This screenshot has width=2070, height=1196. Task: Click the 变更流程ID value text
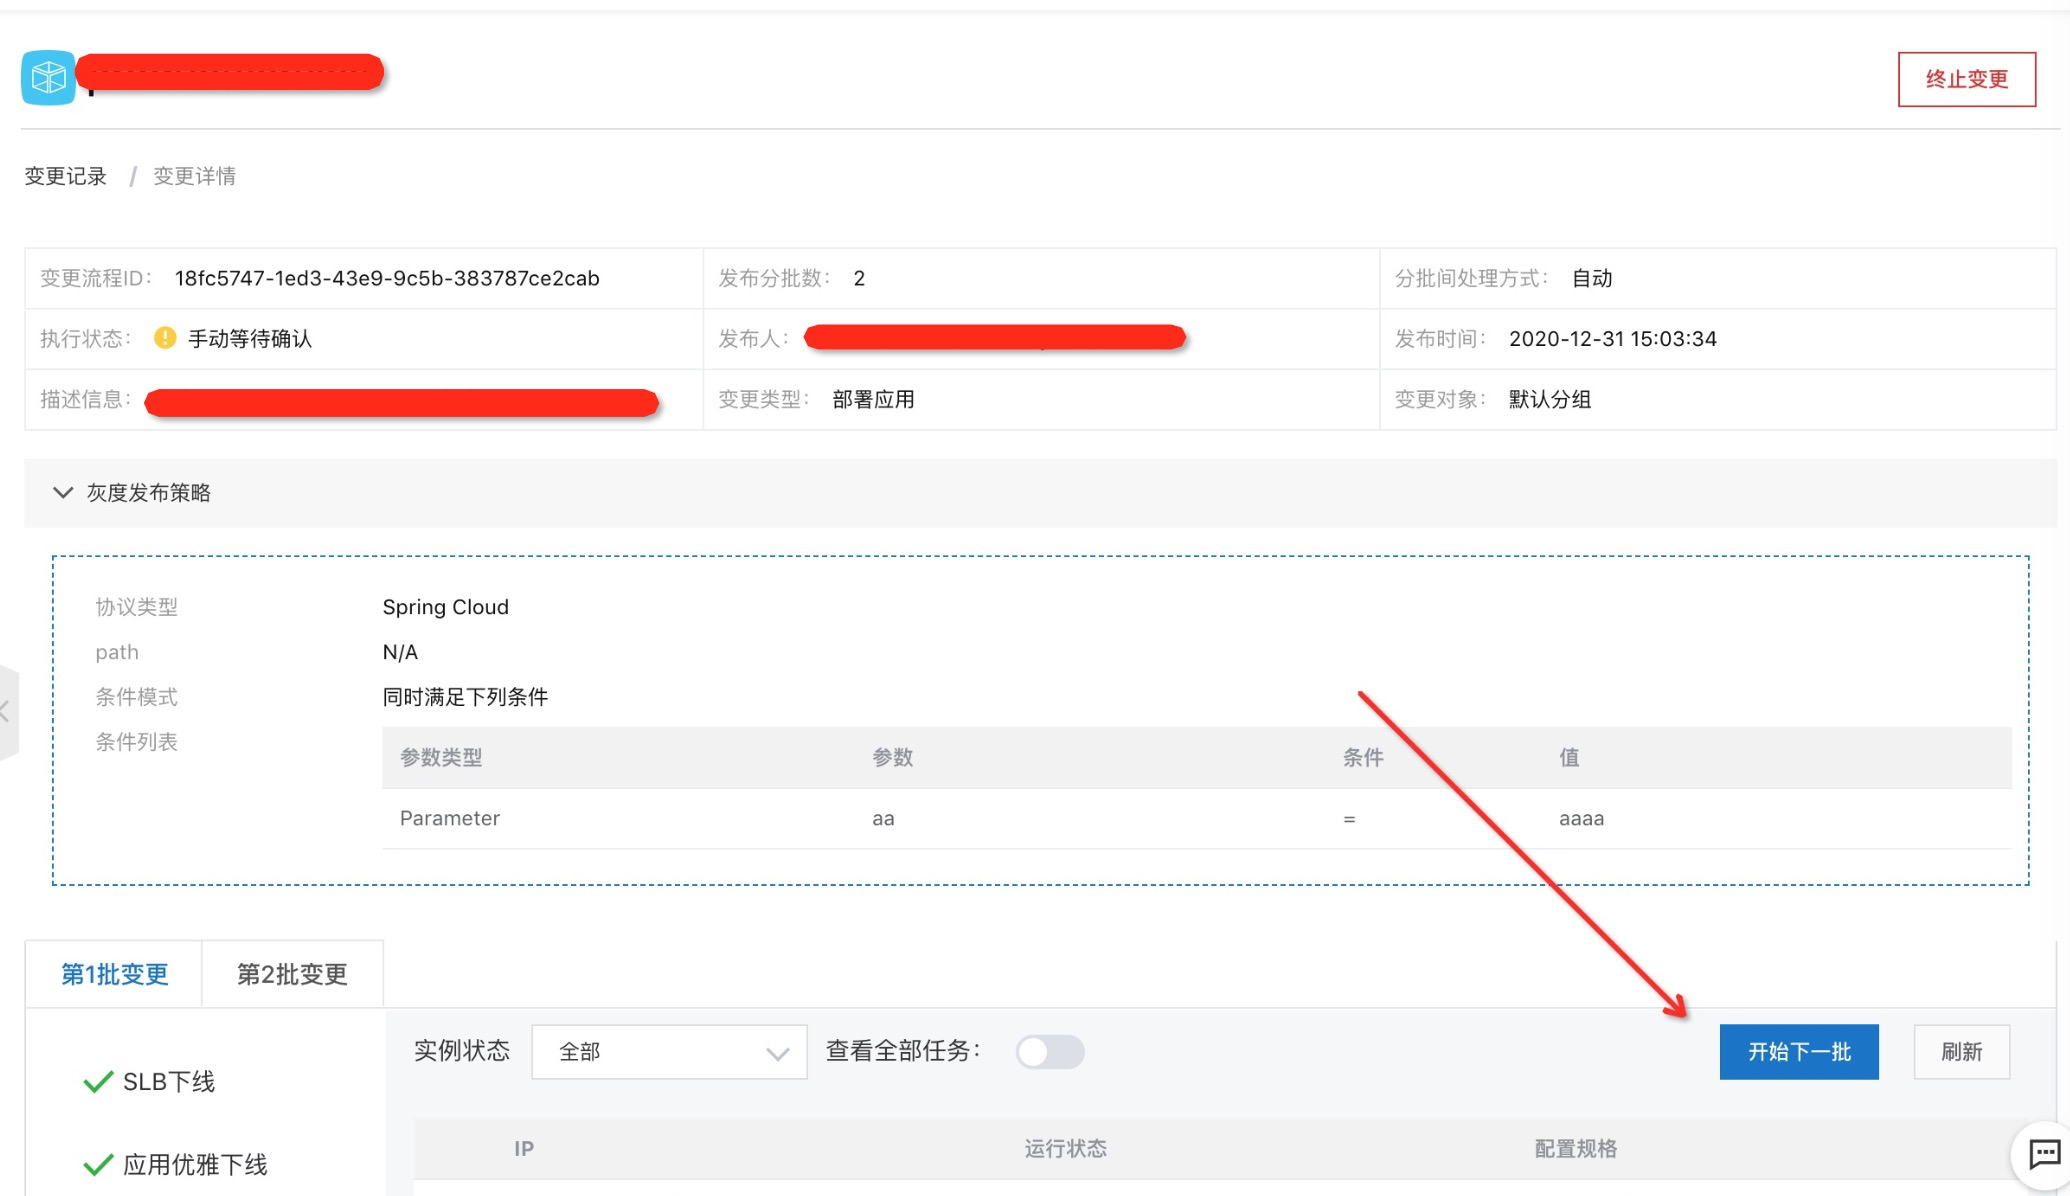pos(387,278)
